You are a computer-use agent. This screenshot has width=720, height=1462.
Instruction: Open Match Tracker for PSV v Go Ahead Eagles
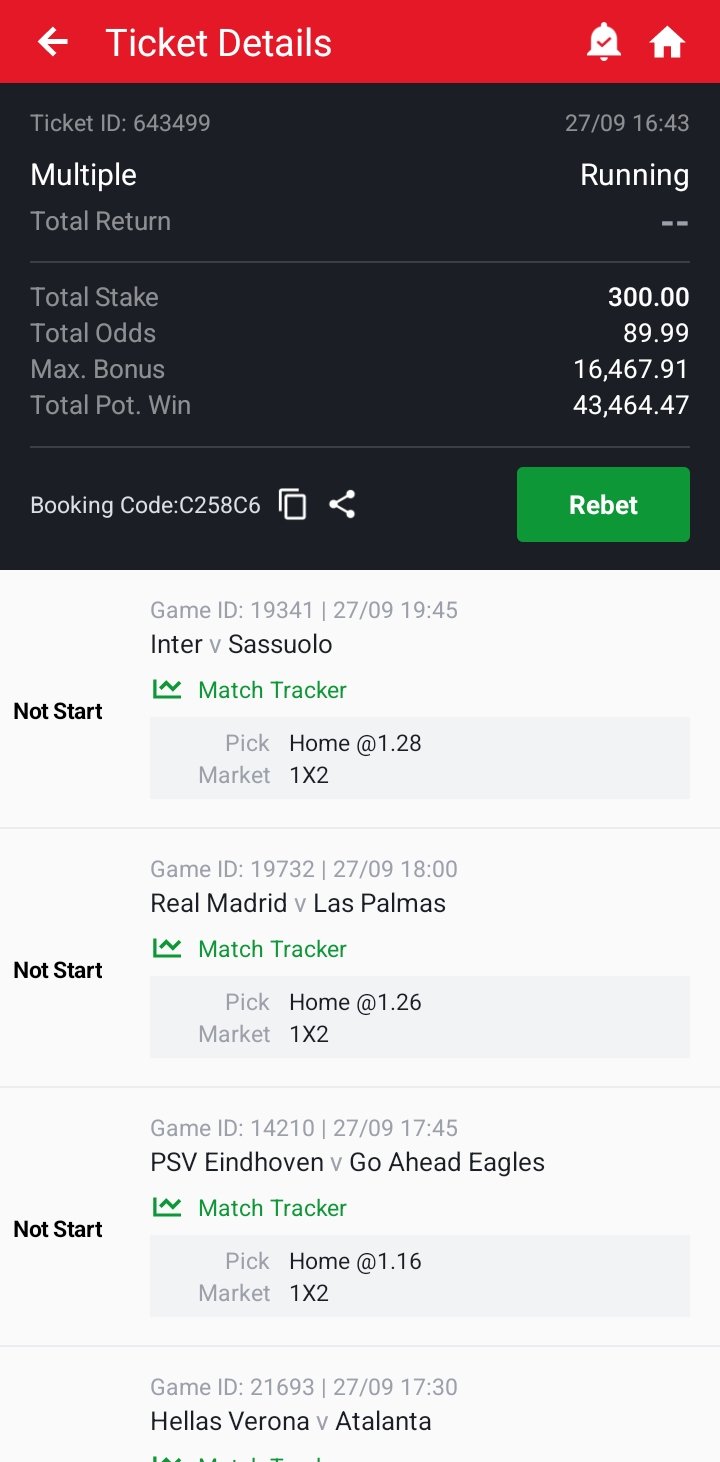click(272, 1208)
